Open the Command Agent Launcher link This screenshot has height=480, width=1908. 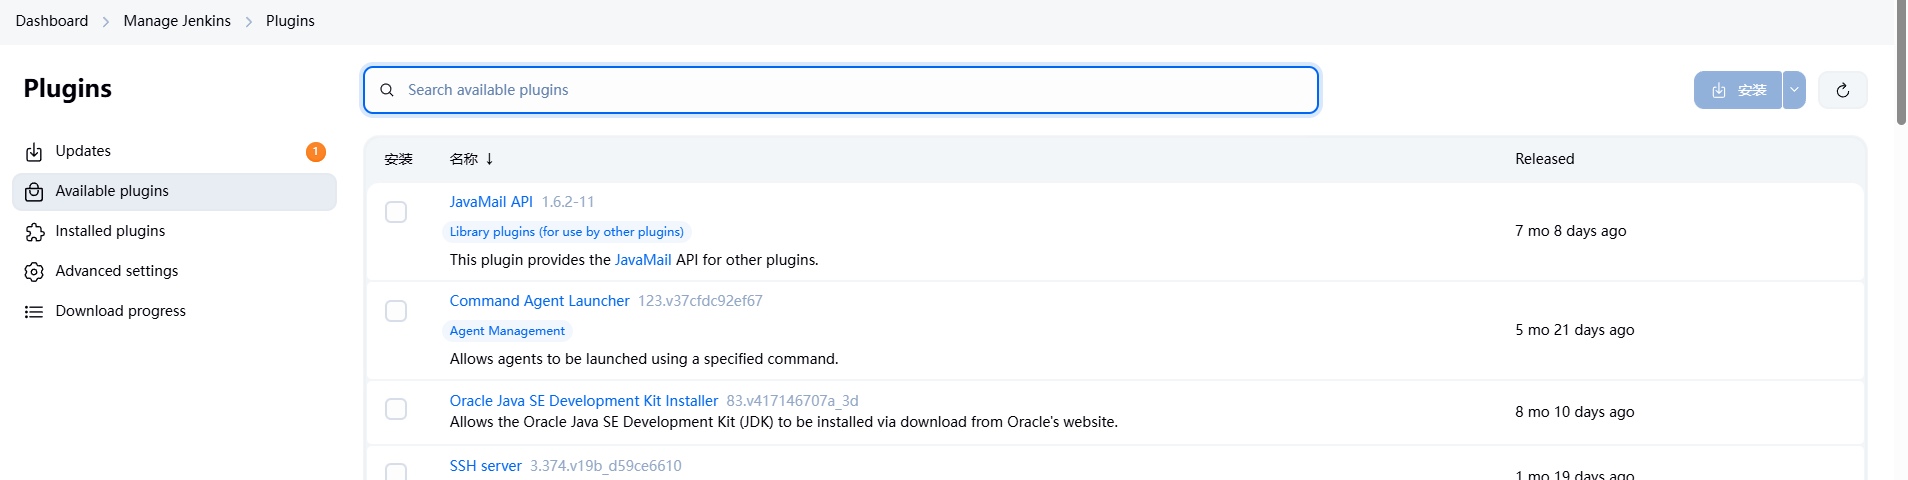[x=539, y=301]
